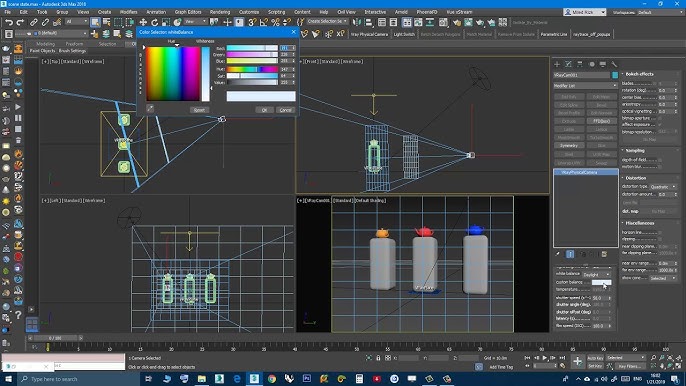
Task: Go to start frame control
Action: (528, 358)
